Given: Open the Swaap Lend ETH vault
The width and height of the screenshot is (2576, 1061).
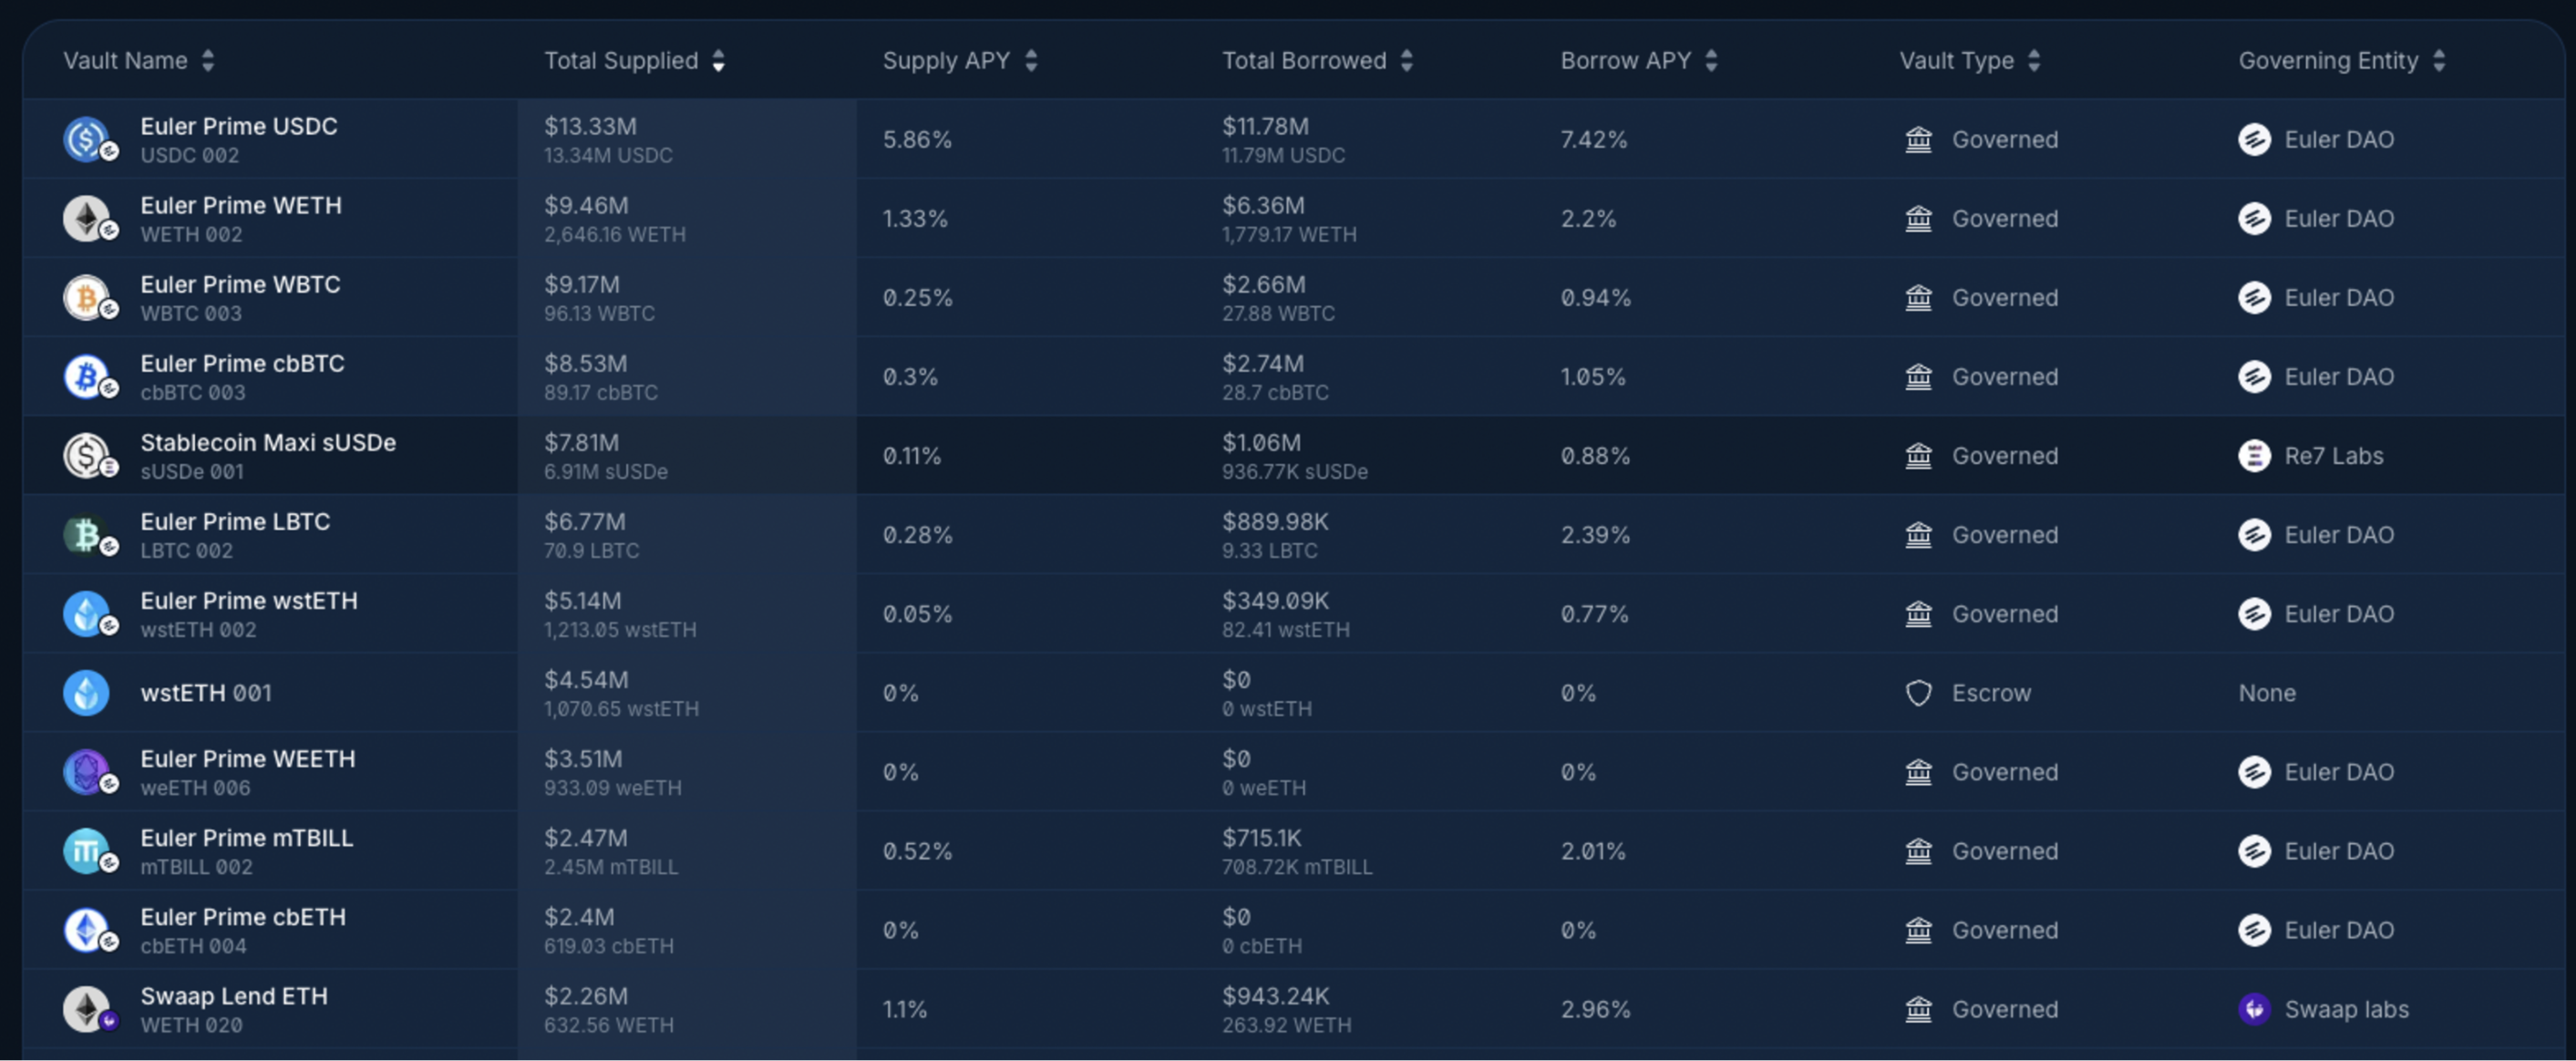Looking at the screenshot, I should (x=234, y=996).
